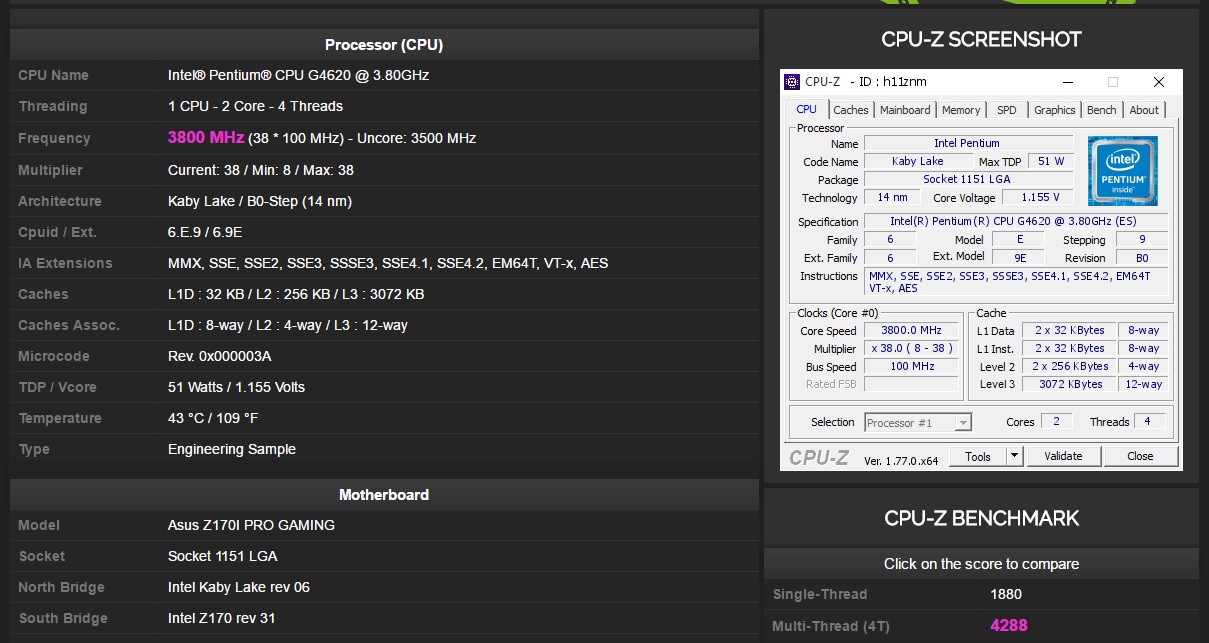Viewport: 1209px width, 643px height.
Task: Click Socket 1151 LGA in Motherboard section
Action: (x=223, y=556)
